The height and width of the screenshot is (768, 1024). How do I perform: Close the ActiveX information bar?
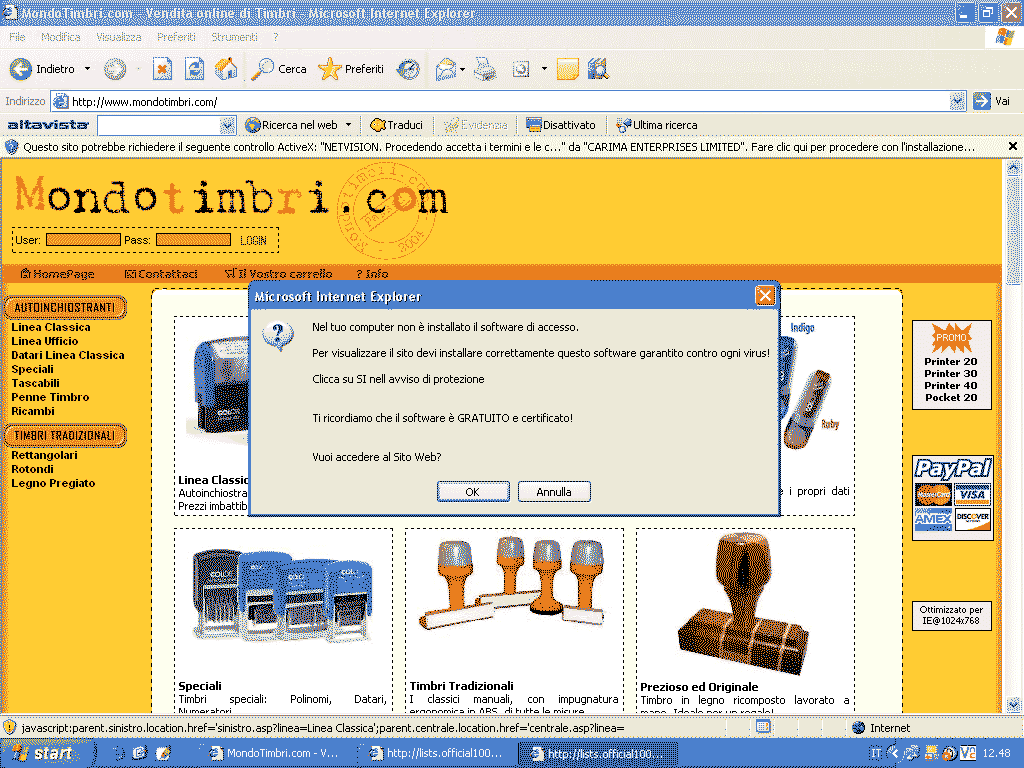pyautogui.click(x=1013, y=146)
